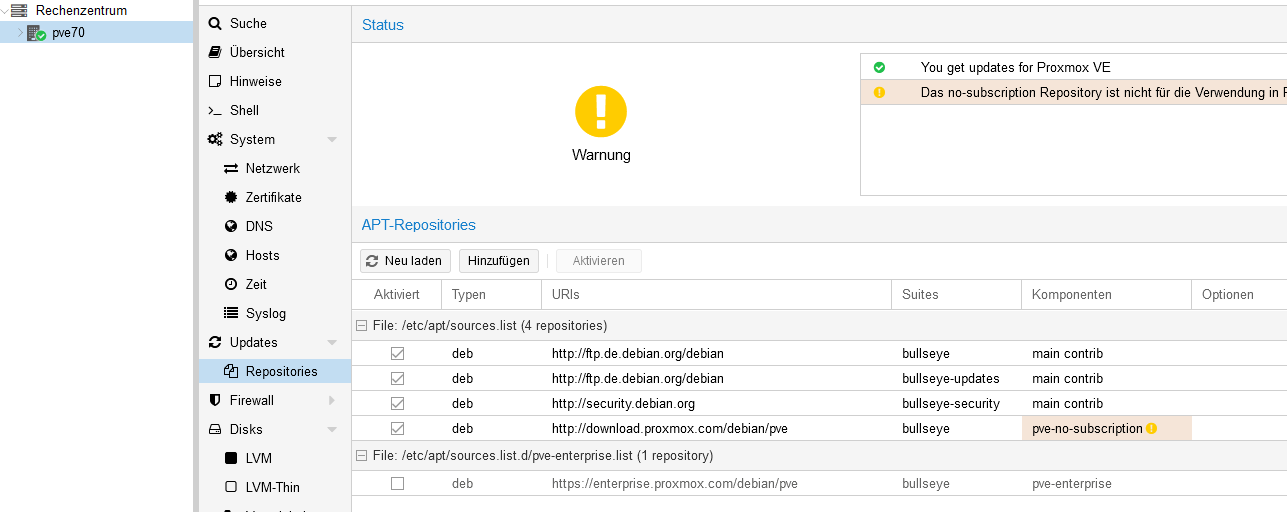Viewport: 1287px width, 512px height.
Task: Toggle the checkbox for the download.proxmox.com repository
Action: coord(397,429)
